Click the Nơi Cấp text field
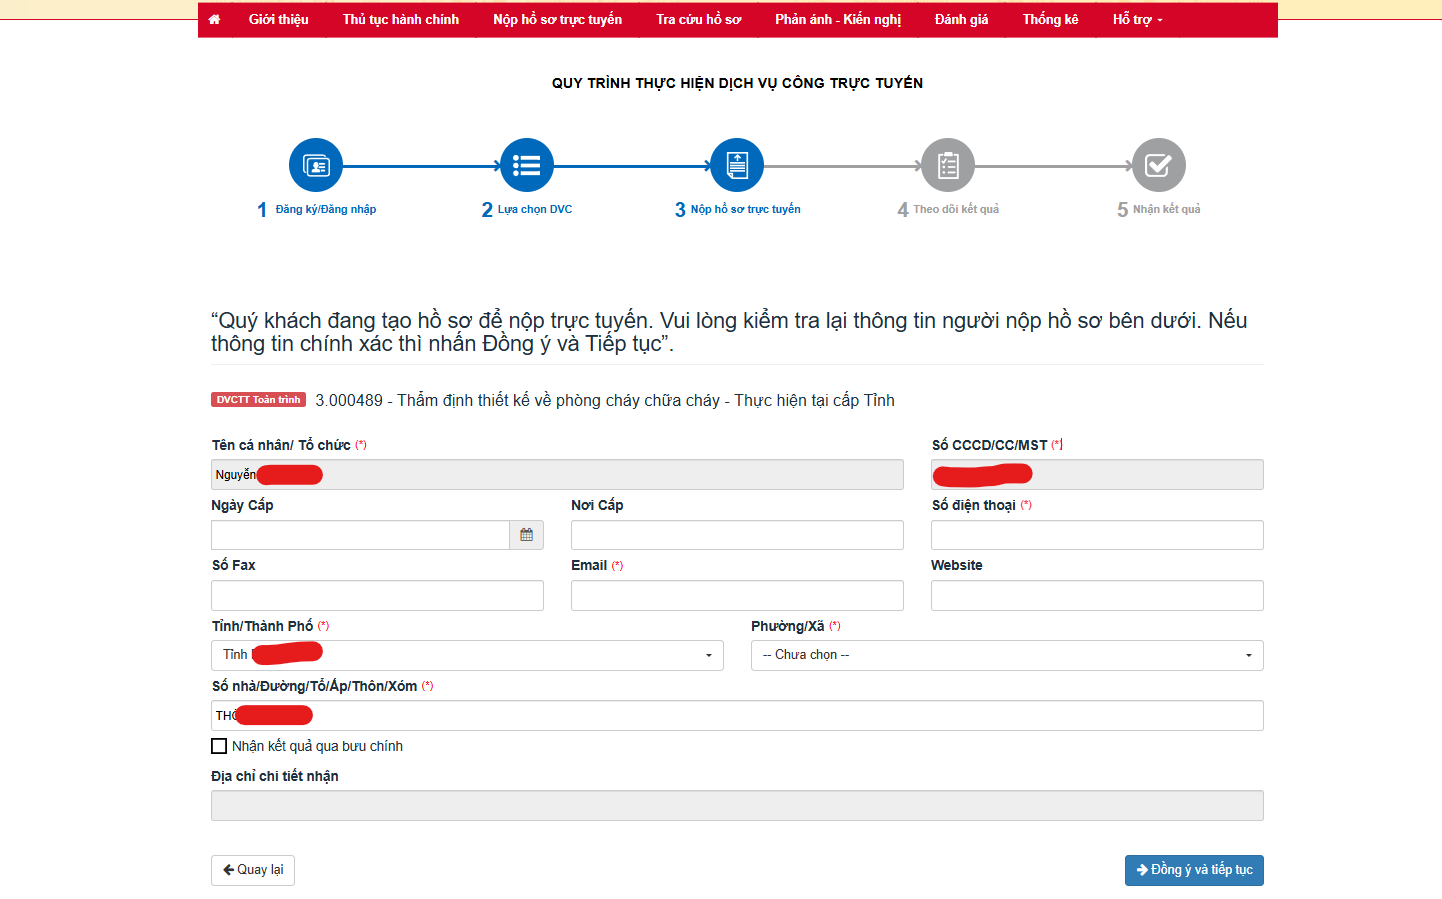1442x899 pixels. (x=737, y=535)
